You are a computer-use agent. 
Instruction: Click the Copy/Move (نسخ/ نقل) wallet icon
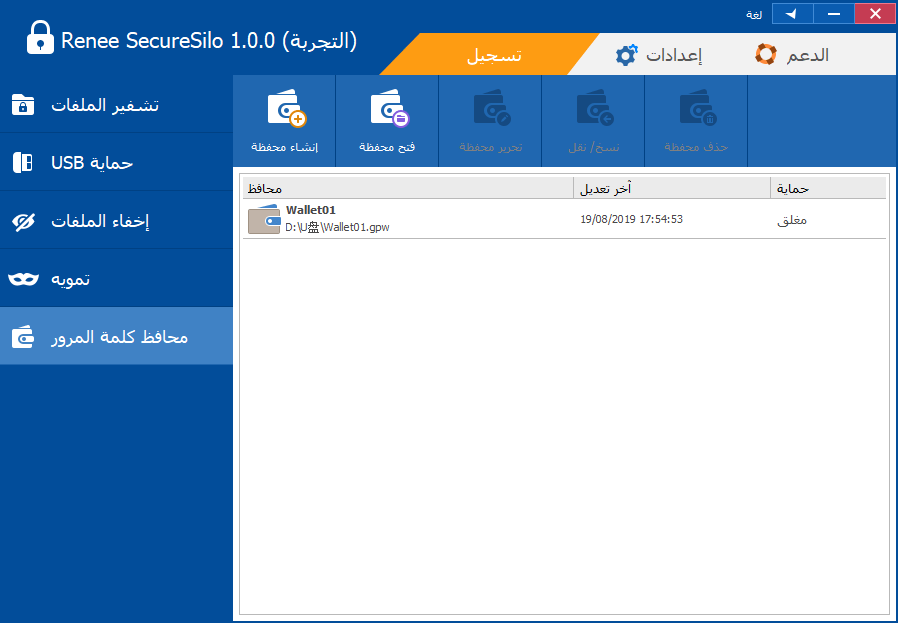point(595,109)
